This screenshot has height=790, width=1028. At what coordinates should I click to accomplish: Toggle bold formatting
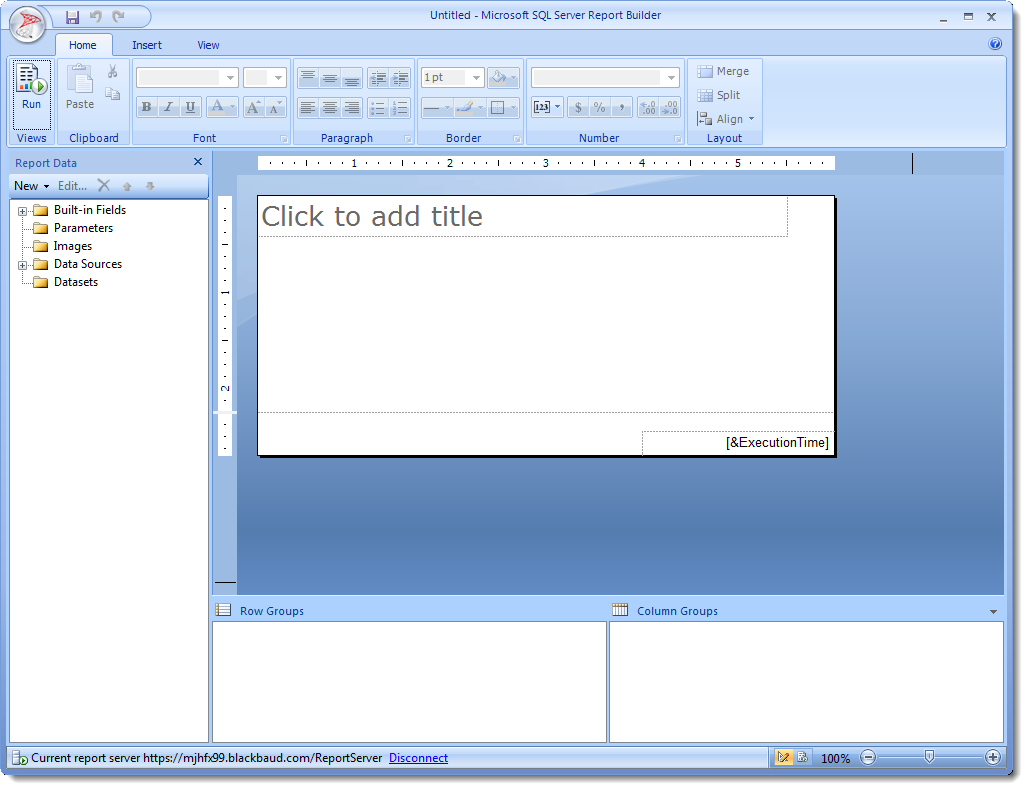(146, 107)
